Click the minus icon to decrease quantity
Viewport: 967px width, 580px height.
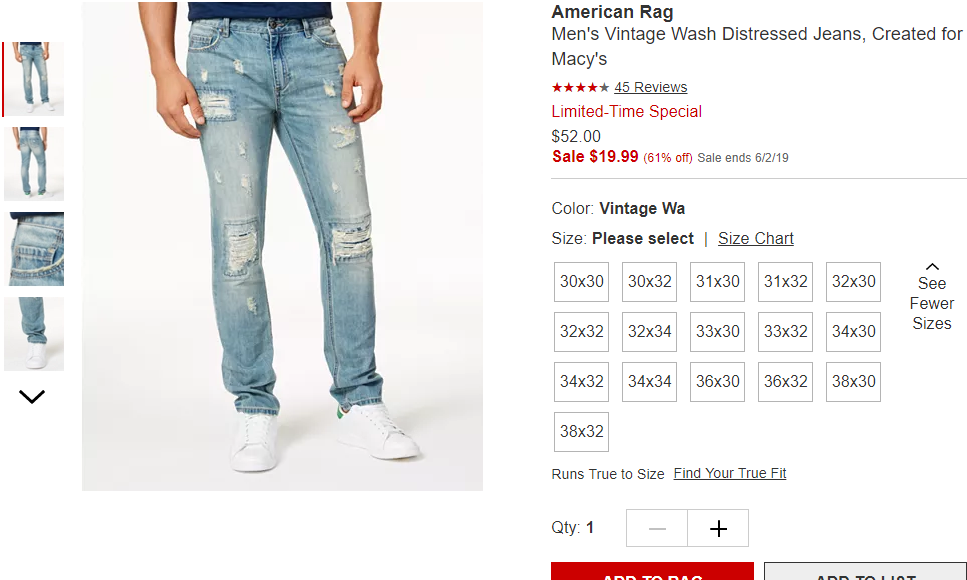[x=657, y=528]
